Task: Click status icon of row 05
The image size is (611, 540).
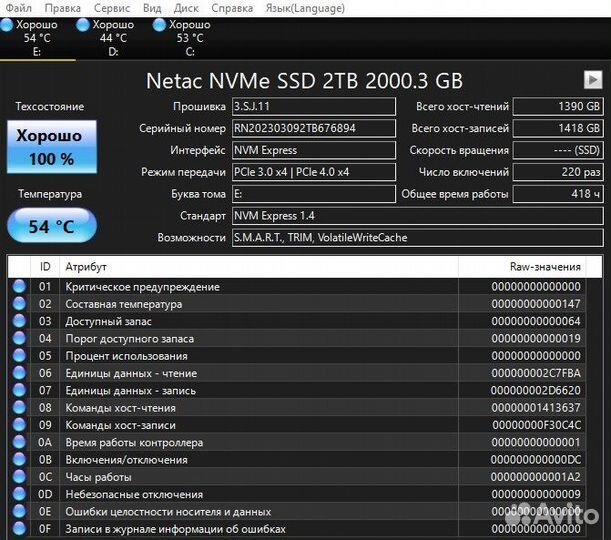Action: click(x=19, y=356)
